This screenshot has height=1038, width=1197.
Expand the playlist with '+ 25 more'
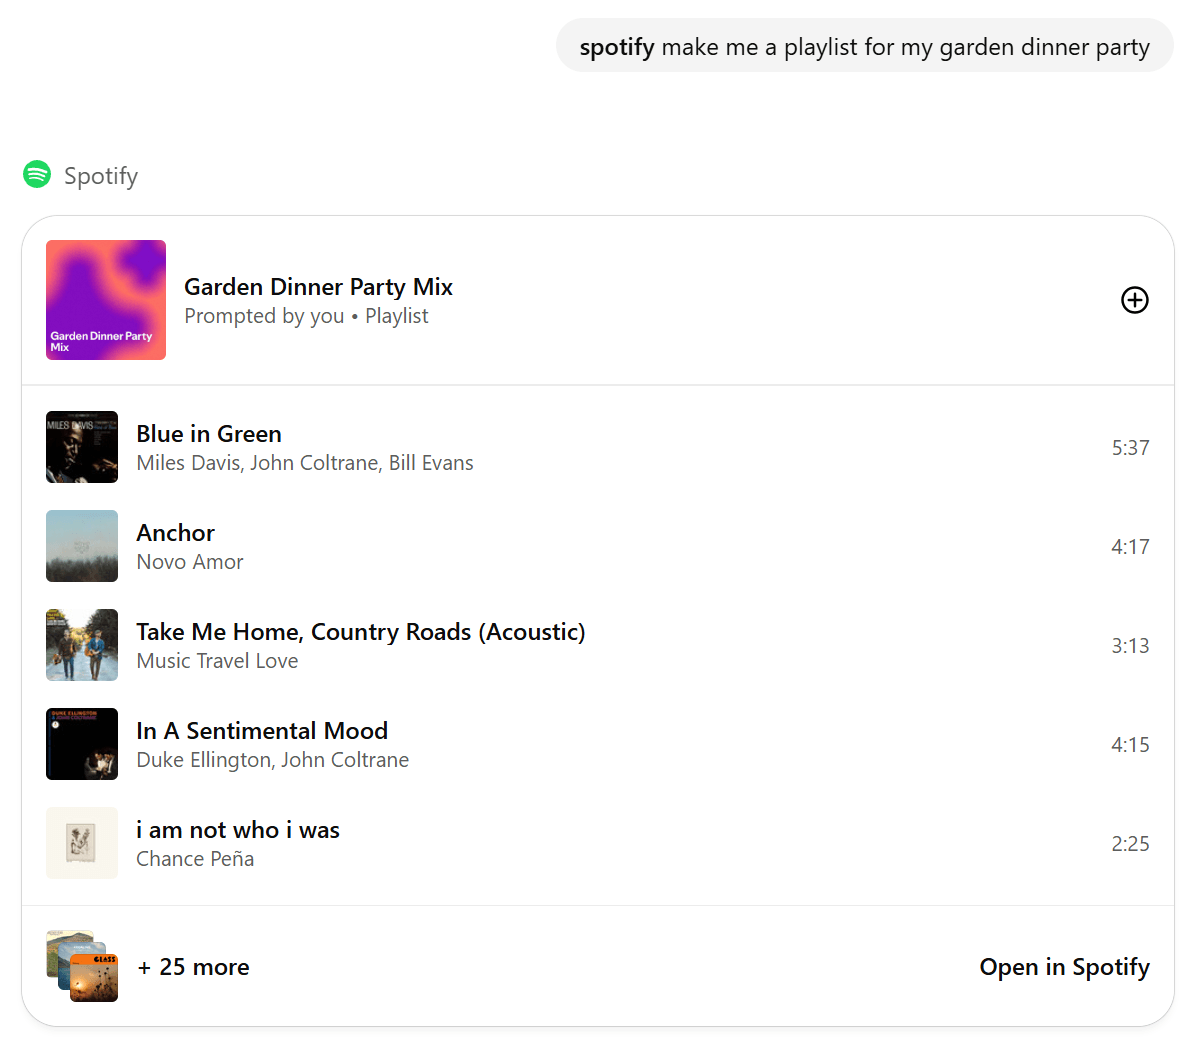193,966
